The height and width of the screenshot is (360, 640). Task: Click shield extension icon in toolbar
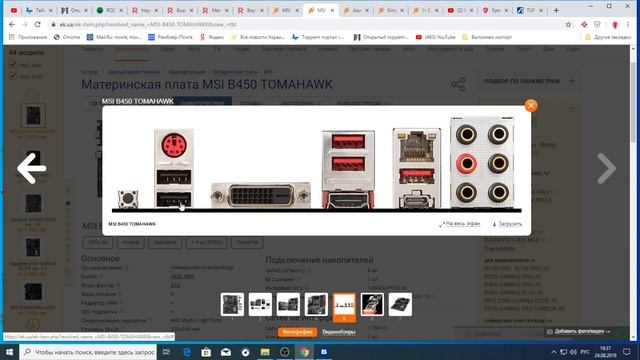(x=597, y=24)
